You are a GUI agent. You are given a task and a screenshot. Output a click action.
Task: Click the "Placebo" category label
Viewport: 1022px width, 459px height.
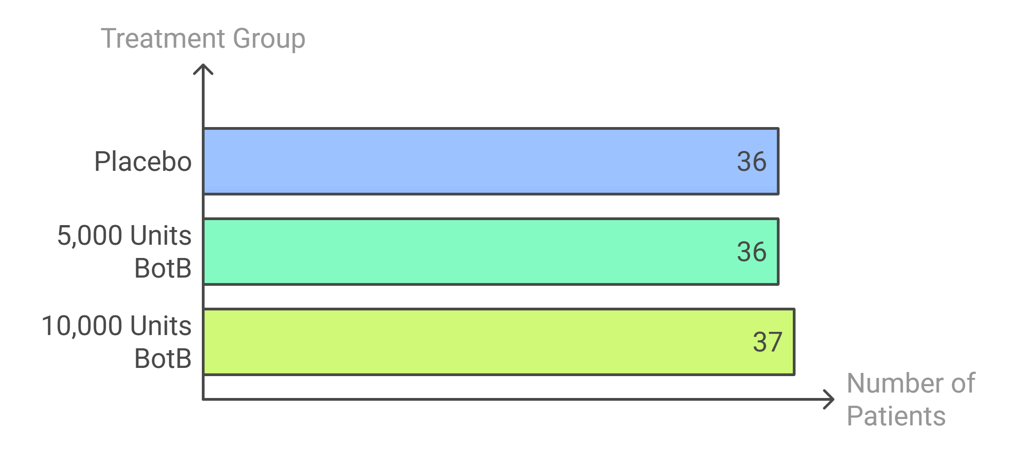click(x=143, y=161)
